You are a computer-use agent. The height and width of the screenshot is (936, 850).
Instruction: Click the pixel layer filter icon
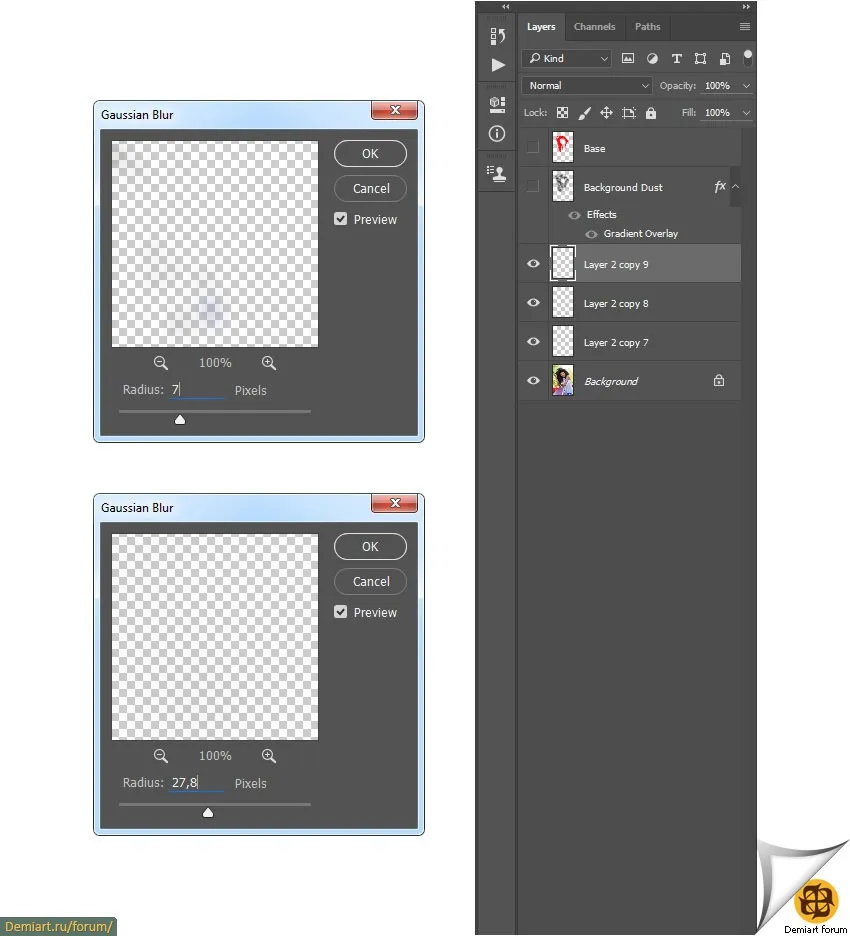click(x=628, y=58)
